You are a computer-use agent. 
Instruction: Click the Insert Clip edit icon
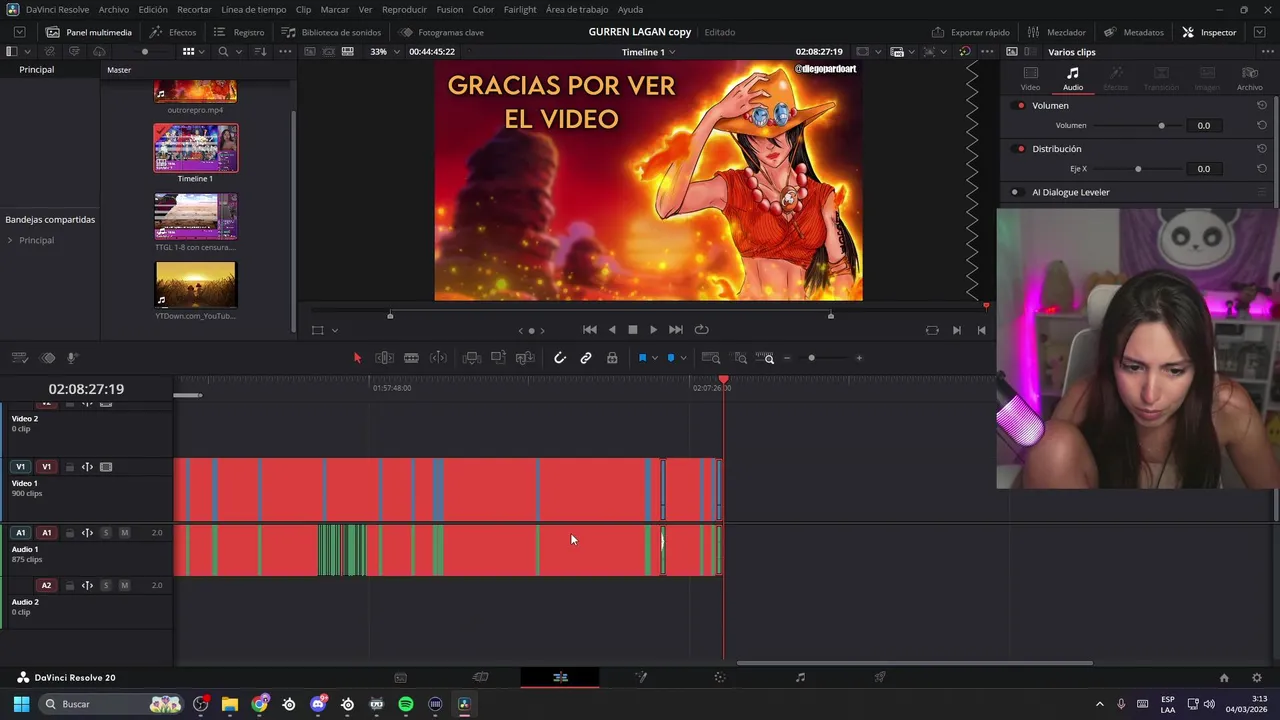[x=471, y=358]
